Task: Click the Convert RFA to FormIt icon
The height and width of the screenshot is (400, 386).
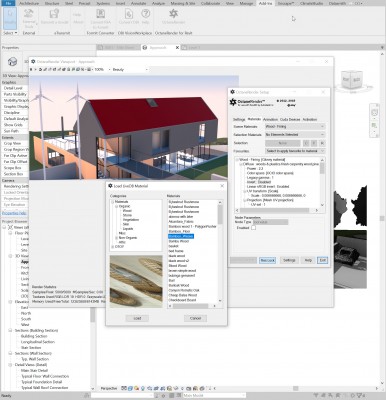Action: 100,14
